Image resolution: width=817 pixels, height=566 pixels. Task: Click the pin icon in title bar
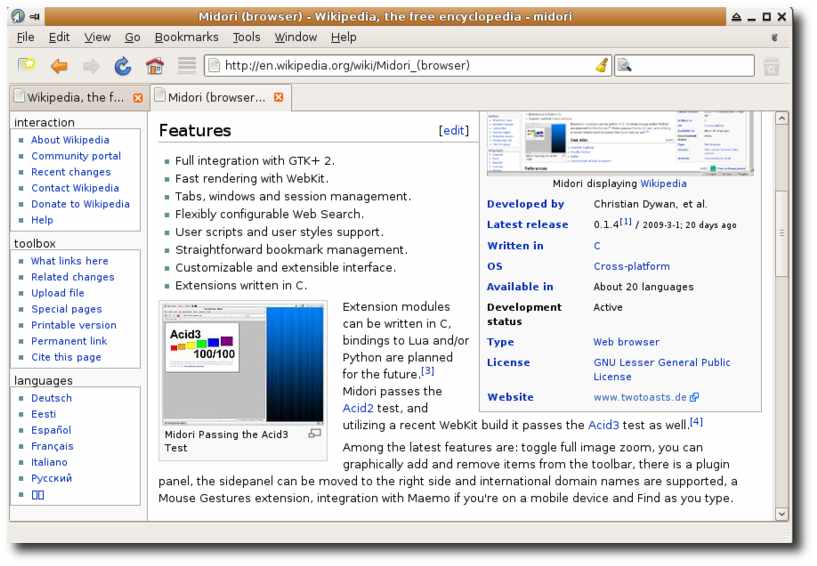(x=35, y=17)
